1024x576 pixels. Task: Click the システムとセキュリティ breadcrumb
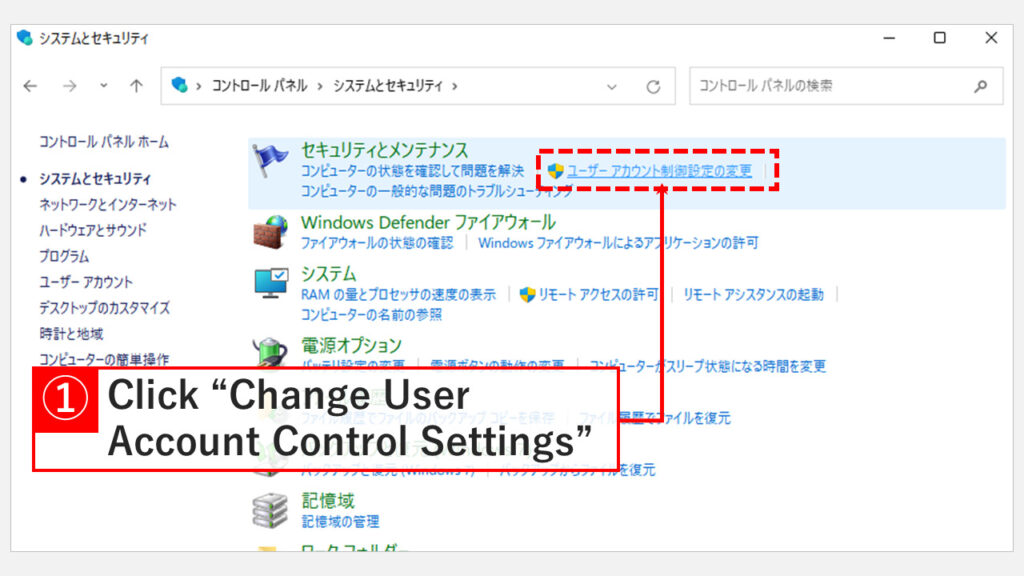[388, 86]
